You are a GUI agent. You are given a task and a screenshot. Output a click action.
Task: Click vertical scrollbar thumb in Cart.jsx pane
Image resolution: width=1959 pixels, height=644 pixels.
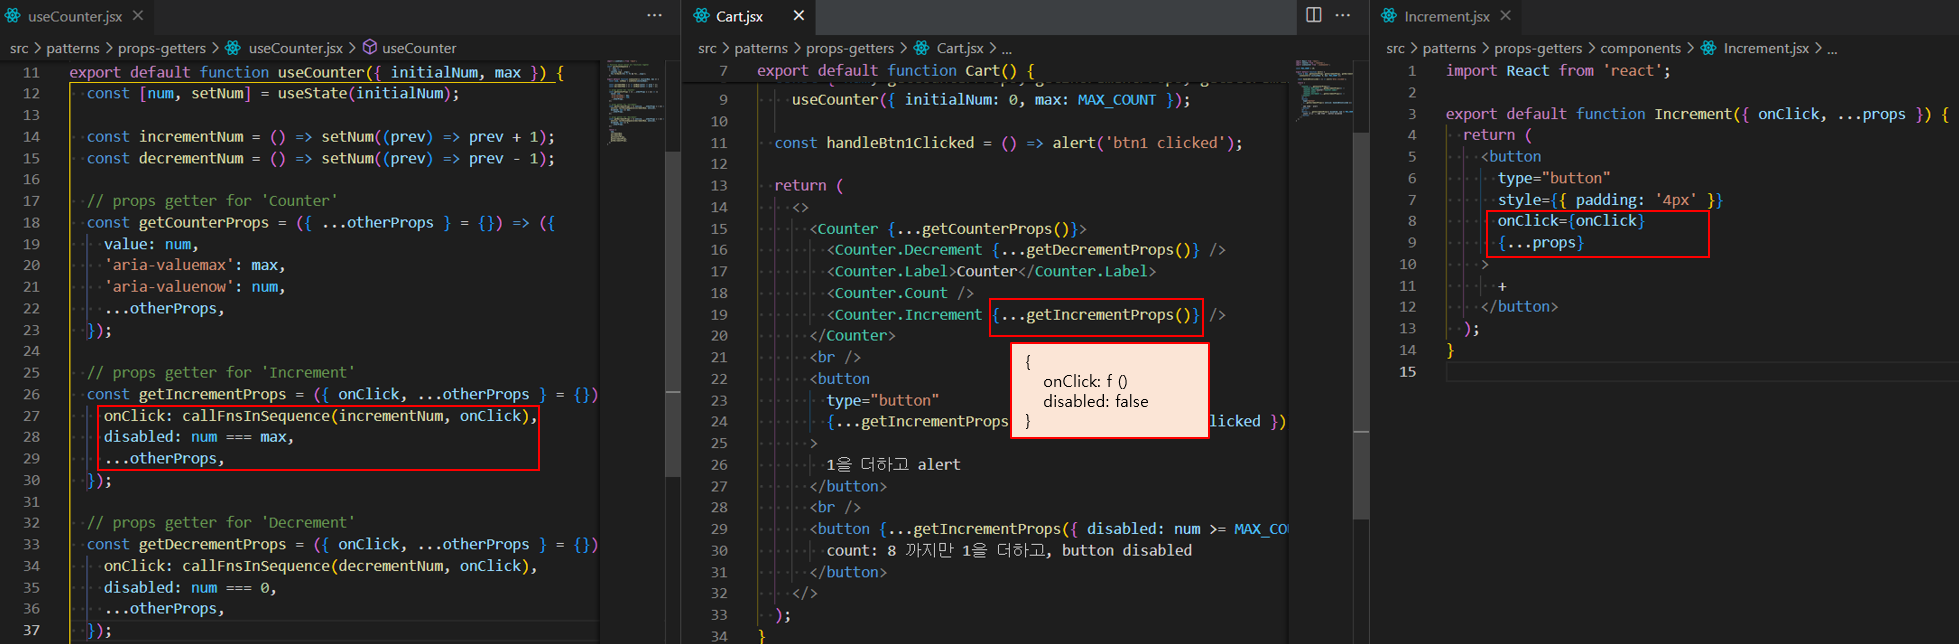pyautogui.click(x=1361, y=325)
